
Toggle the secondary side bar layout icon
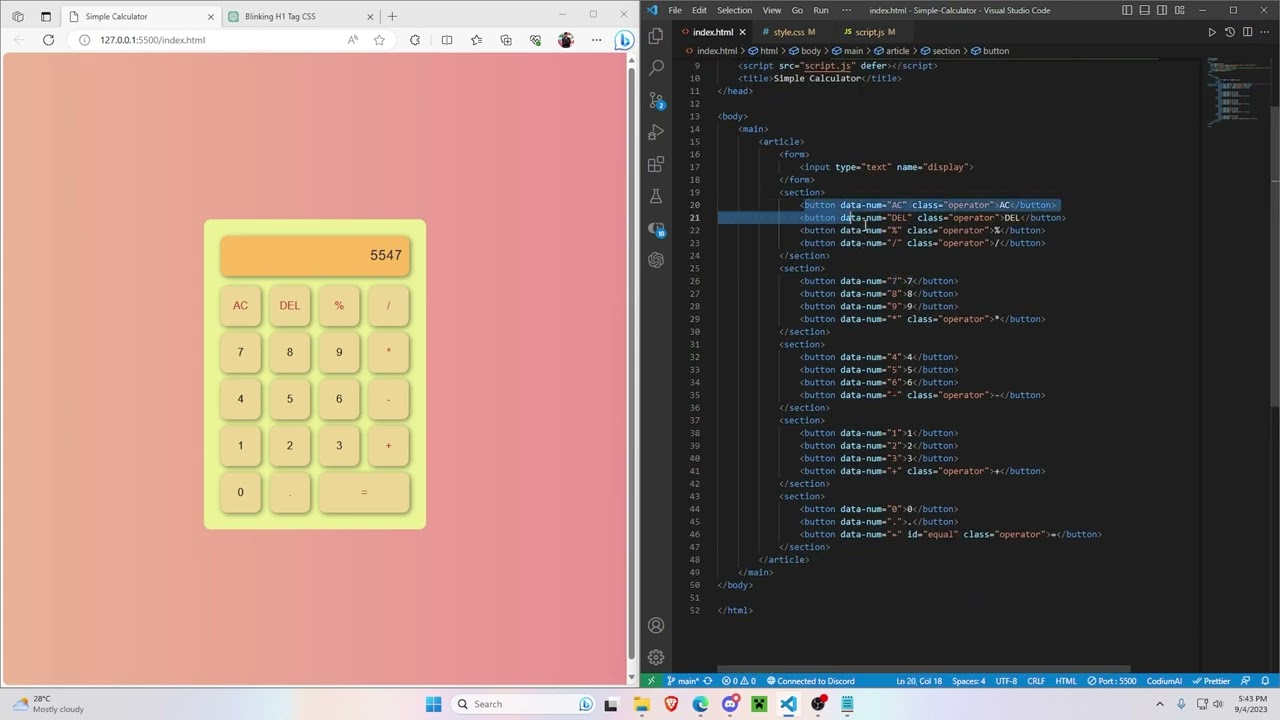pos(1162,10)
